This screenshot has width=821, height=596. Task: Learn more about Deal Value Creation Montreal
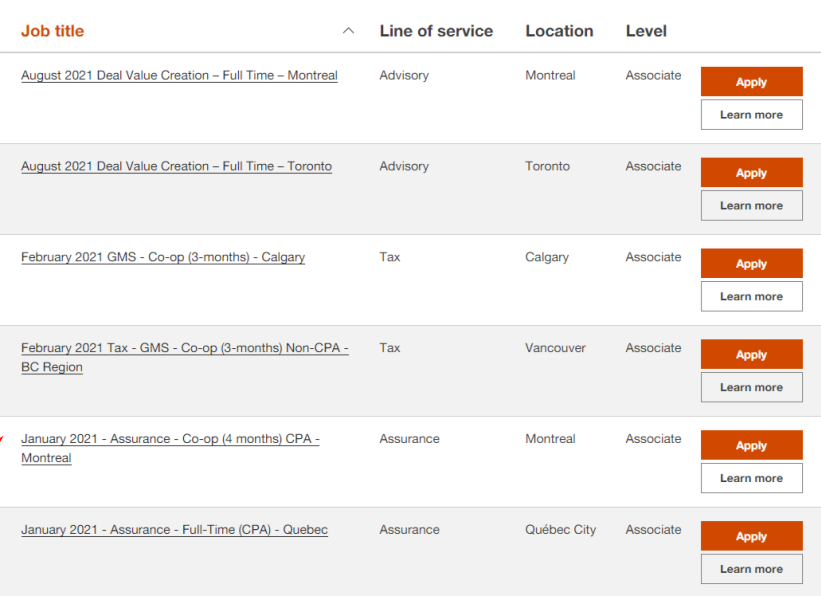click(x=751, y=115)
